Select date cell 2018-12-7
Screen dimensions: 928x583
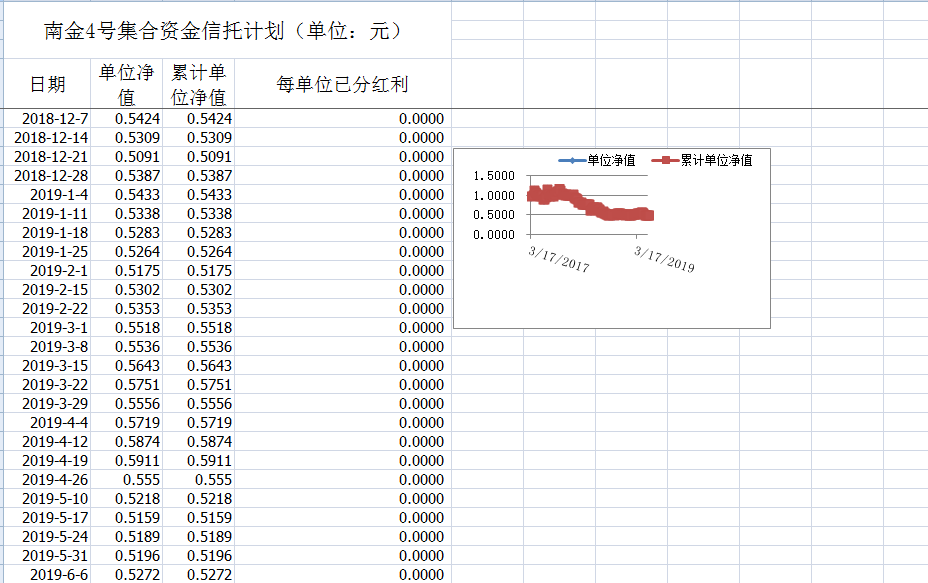[x=47, y=118]
